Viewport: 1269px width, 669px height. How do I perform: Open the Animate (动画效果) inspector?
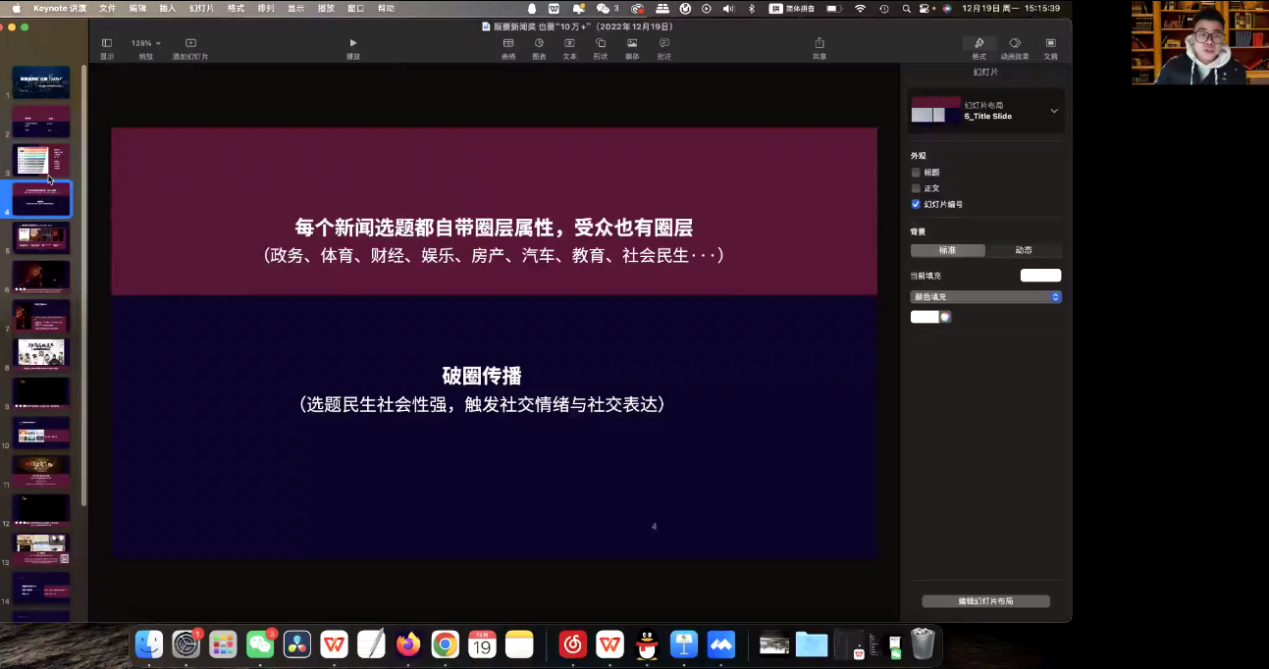pos(1014,44)
